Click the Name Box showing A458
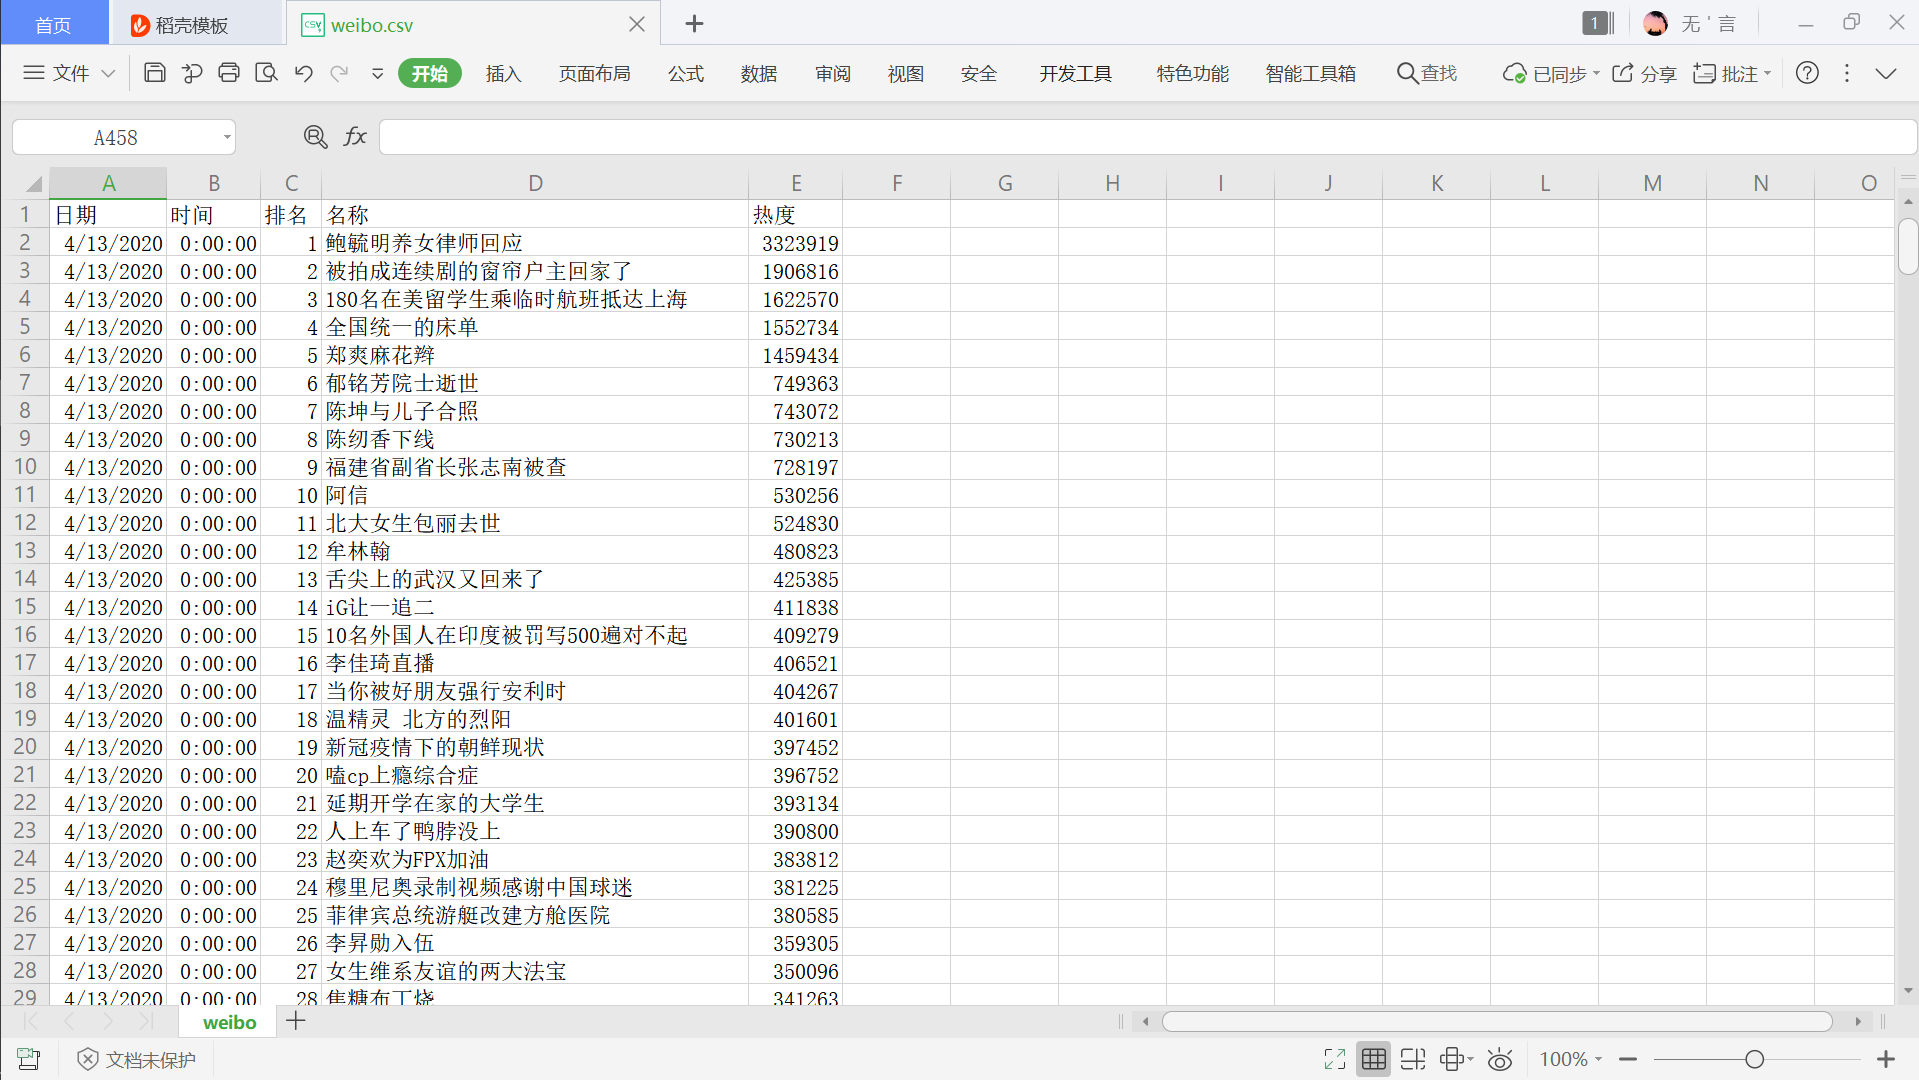Viewport: 1919px width, 1080px height. coord(115,138)
